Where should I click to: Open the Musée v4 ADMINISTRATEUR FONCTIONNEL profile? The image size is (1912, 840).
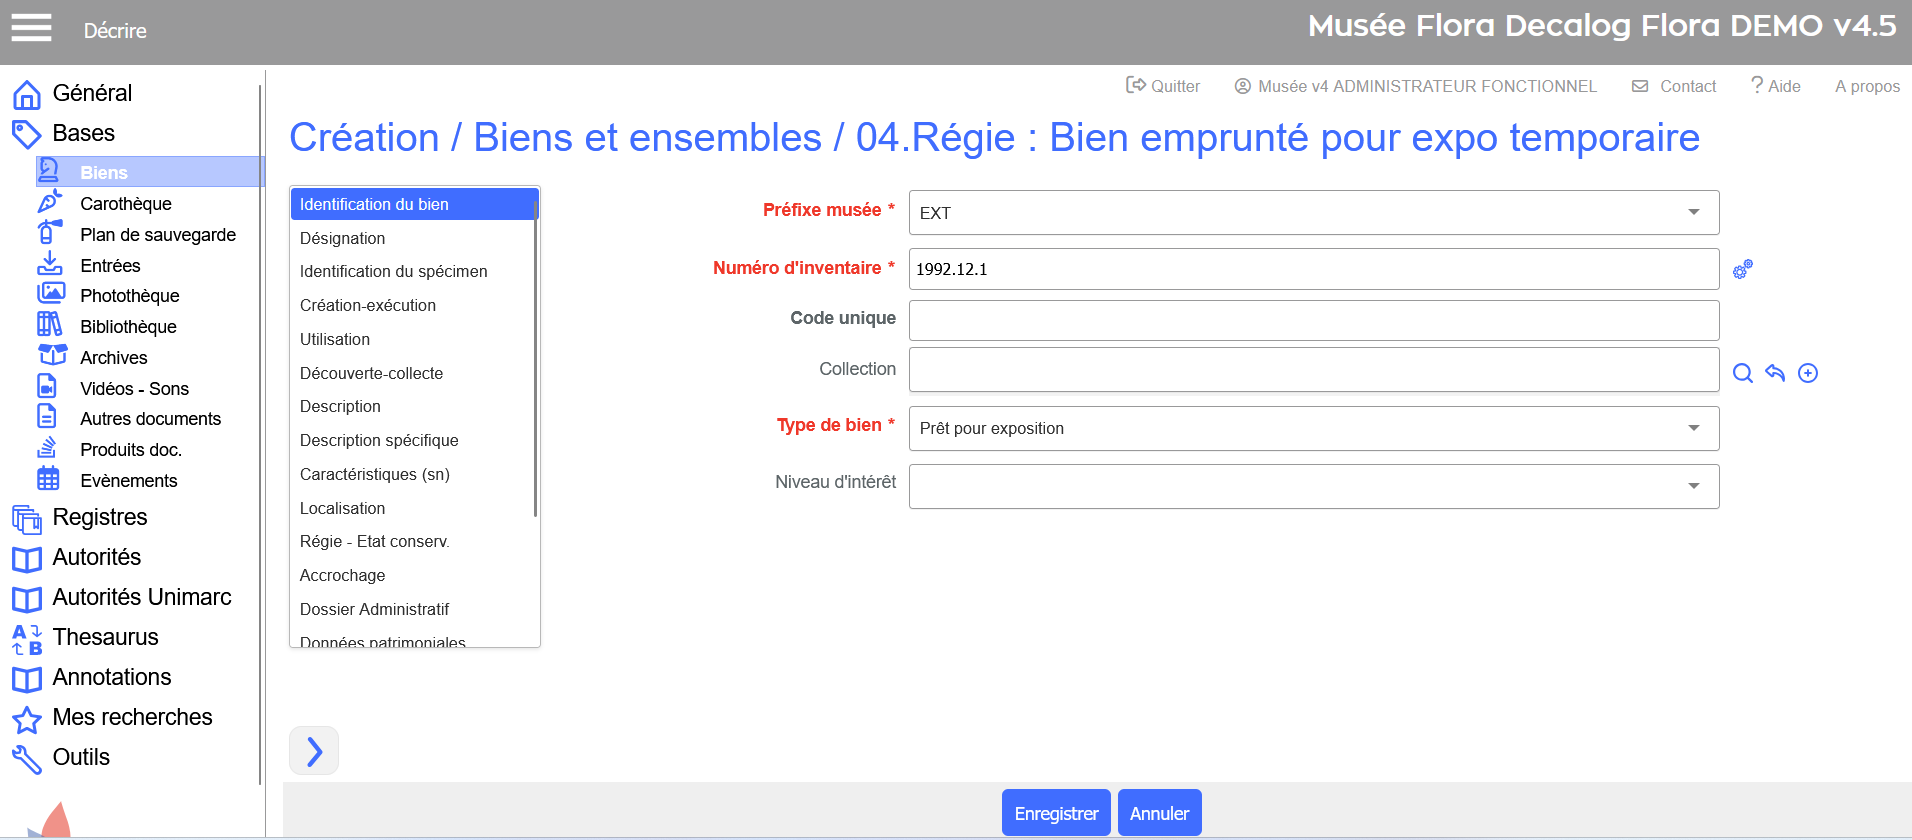click(1415, 86)
